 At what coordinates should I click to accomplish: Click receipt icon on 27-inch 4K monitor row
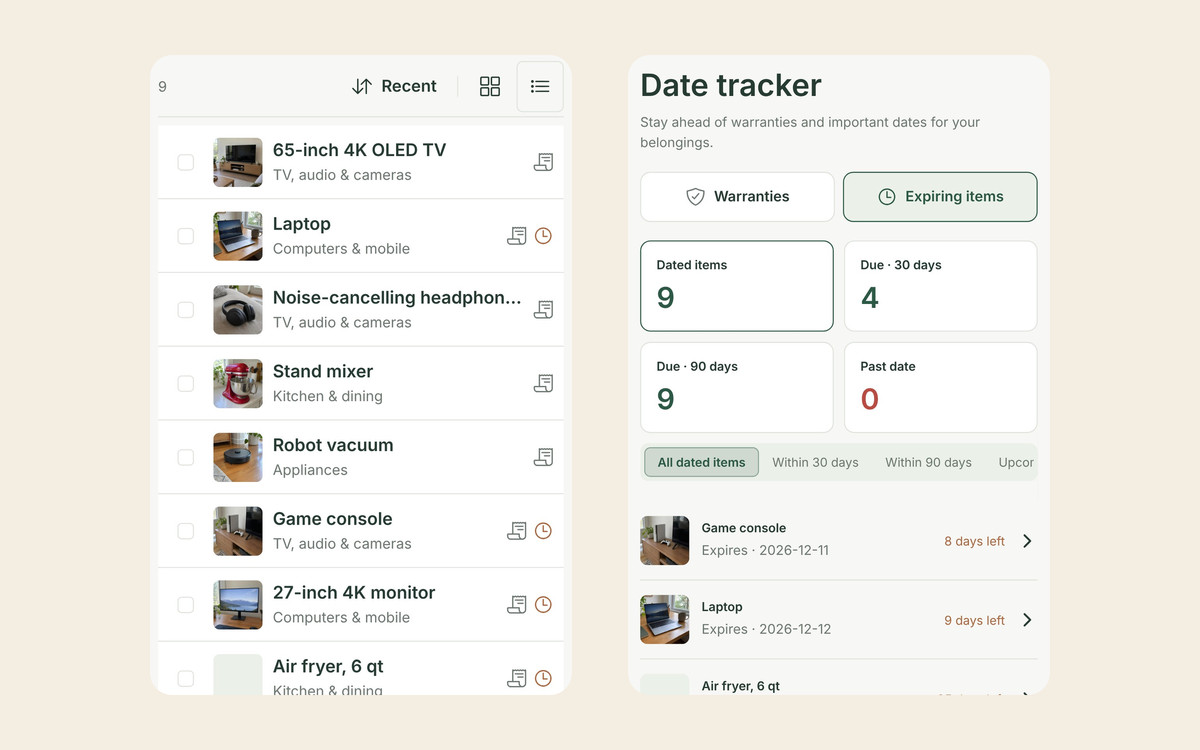[517, 605]
